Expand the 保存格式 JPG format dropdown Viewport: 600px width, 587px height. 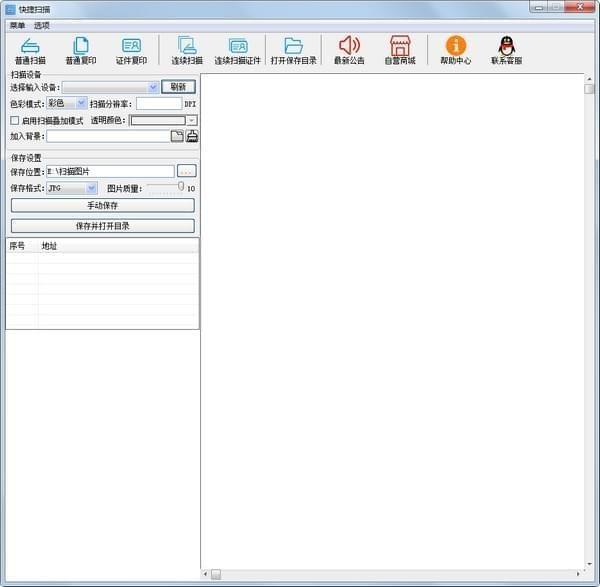coord(91,188)
